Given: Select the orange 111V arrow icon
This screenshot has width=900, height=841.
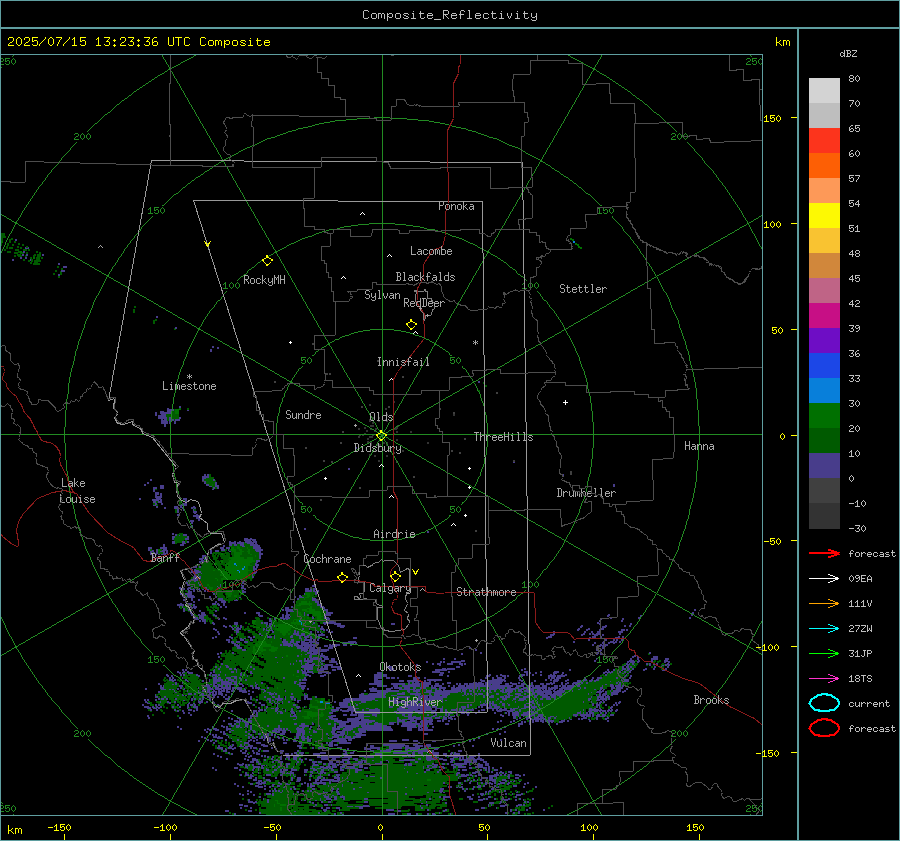Looking at the screenshot, I should (824, 603).
